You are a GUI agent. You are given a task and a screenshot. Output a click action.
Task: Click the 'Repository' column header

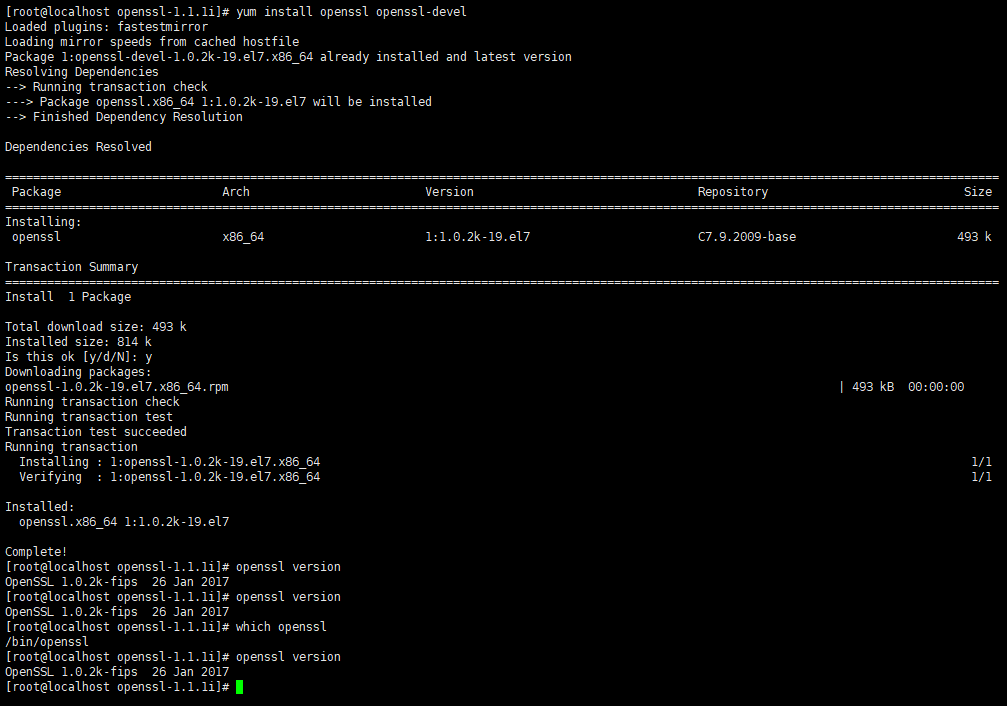pyautogui.click(x=733, y=191)
